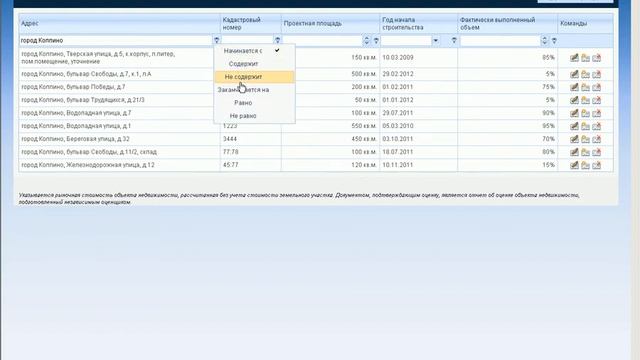Click red-X delete icon for бульвар Победы row
The image size is (640, 360).
point(596,87)
